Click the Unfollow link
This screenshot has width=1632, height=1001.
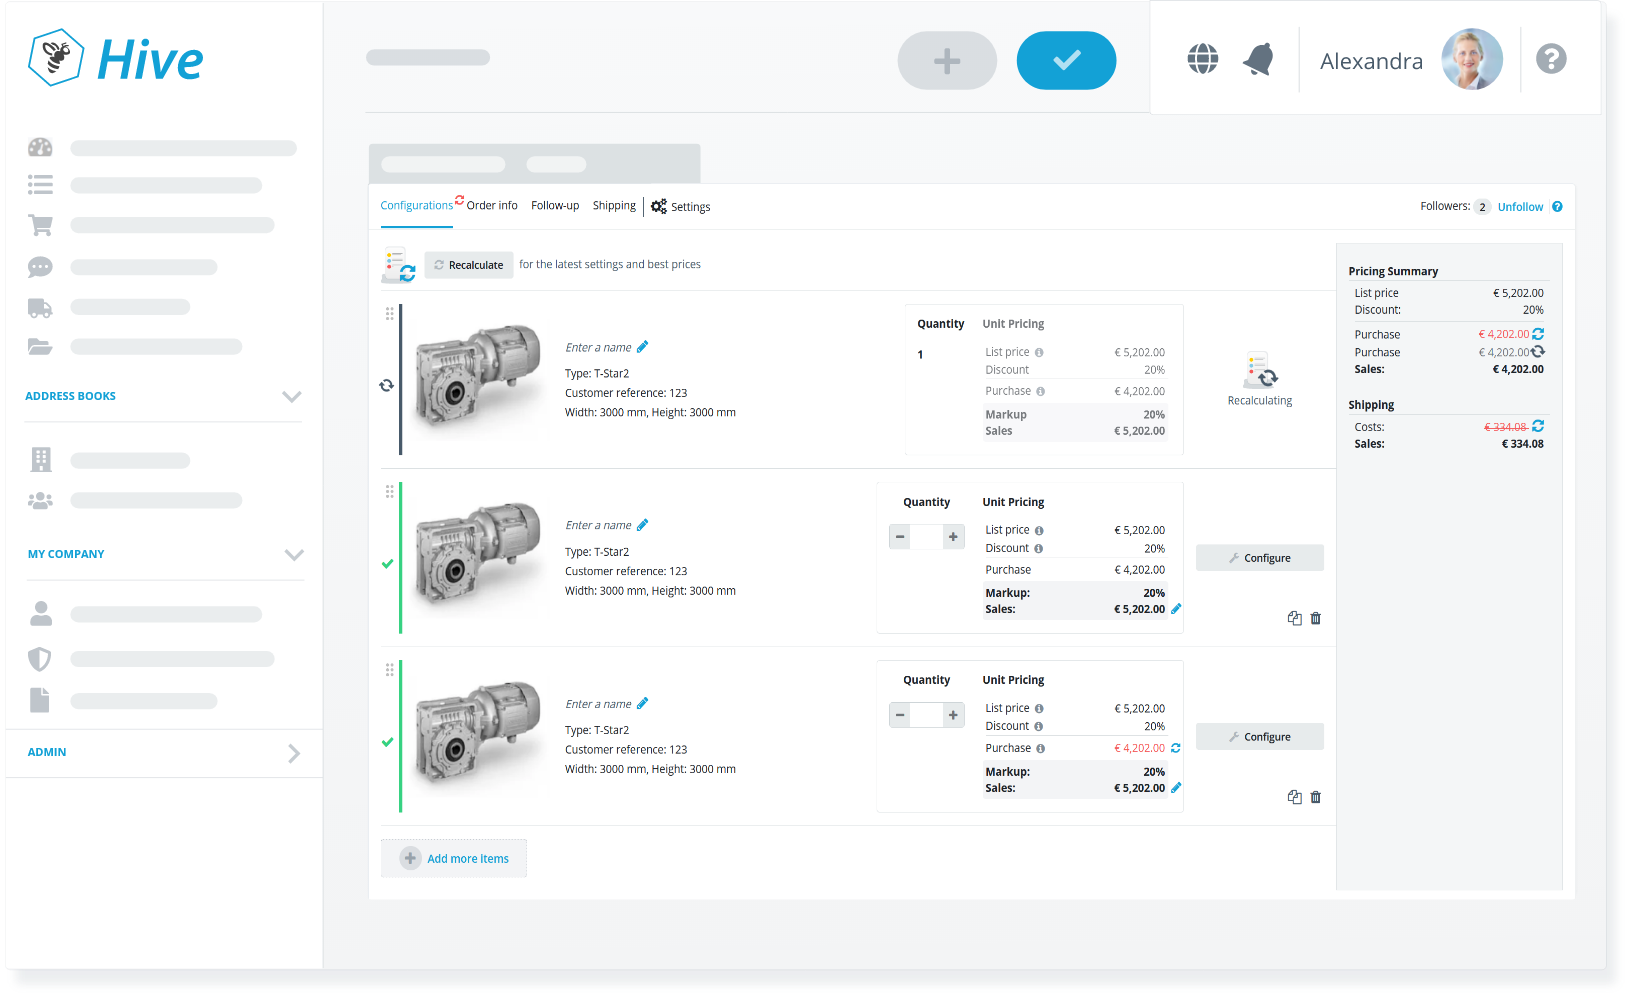point(1520,207)
